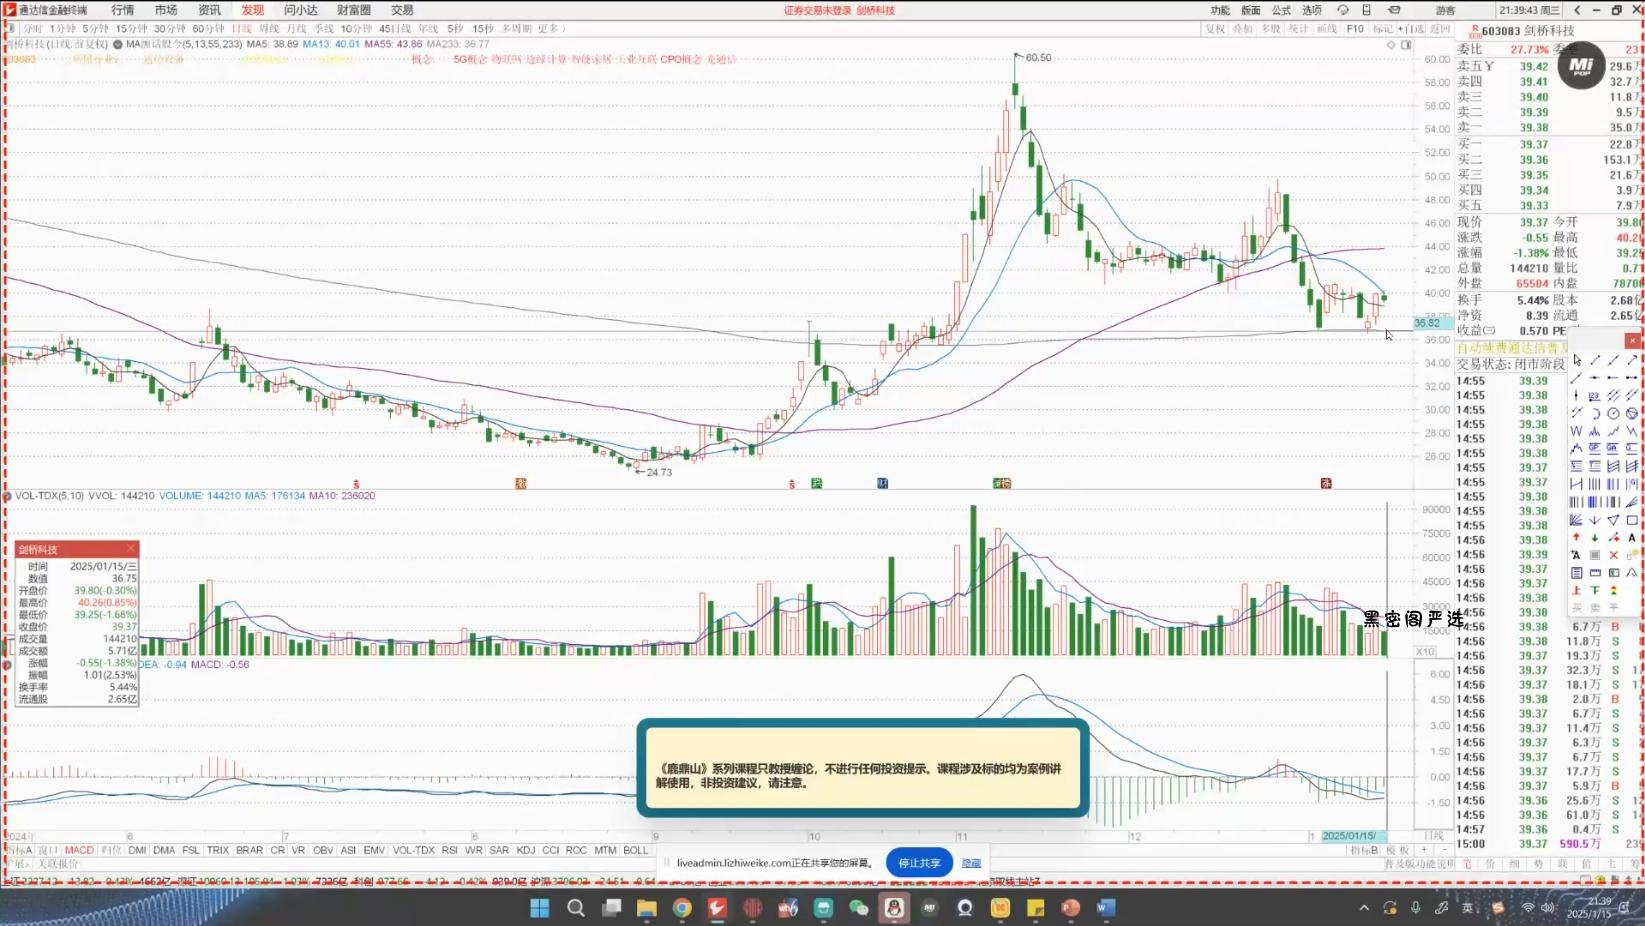Open the 复权 adjustment options

pos(1215,29)
